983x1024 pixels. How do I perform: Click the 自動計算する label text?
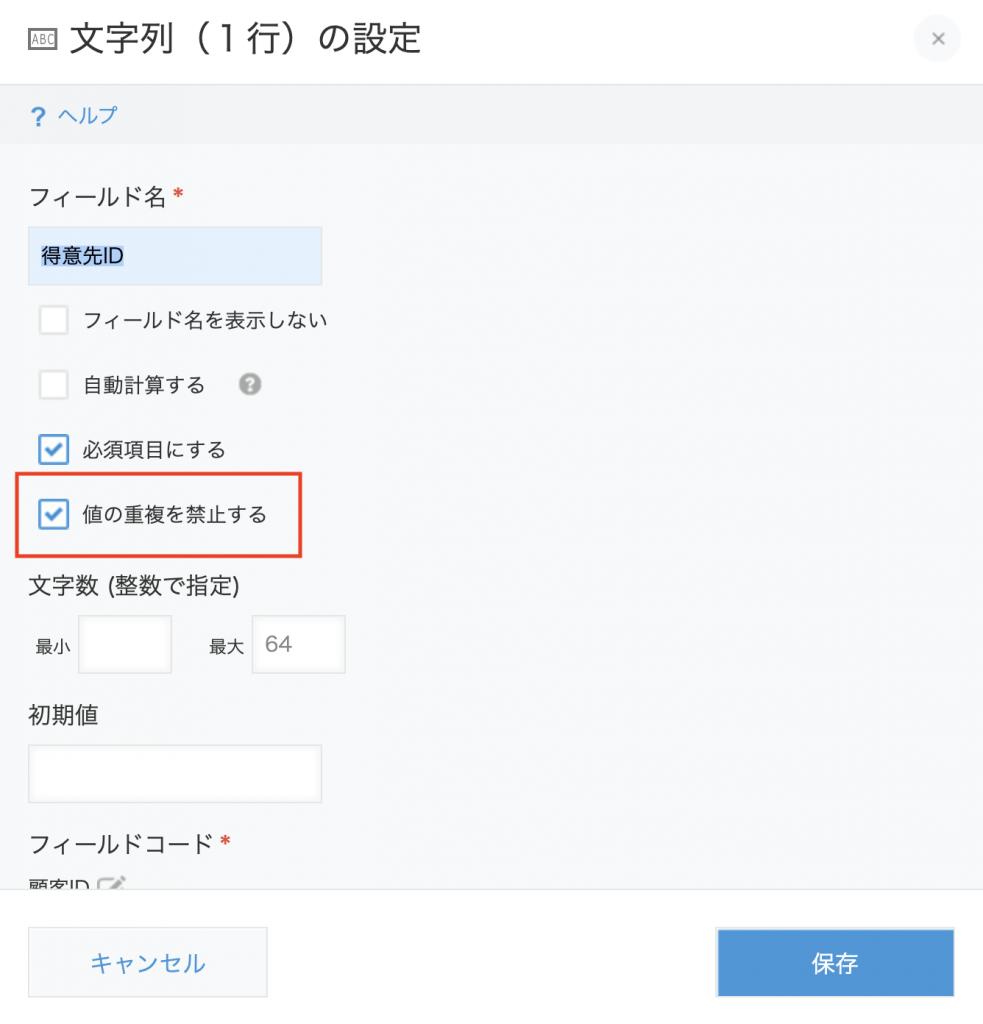pos(144,385)
